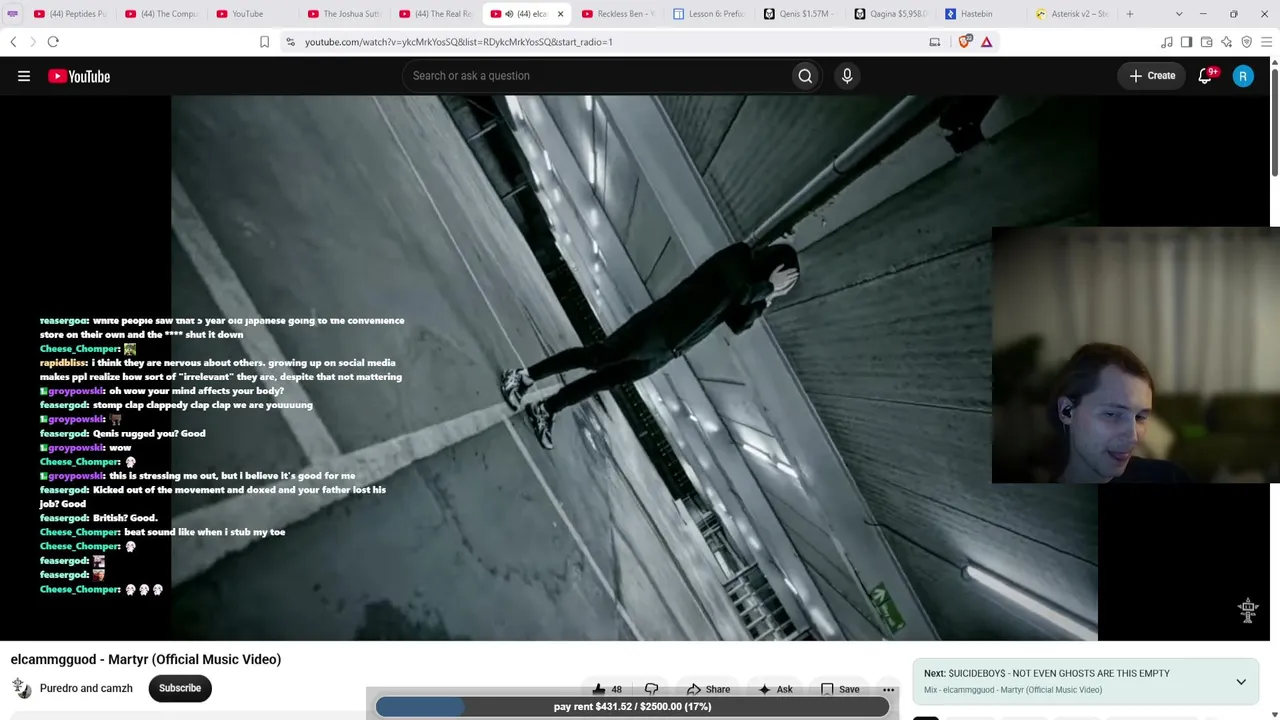Go to YouTube home via the logo
The width and height of the screenshot is (1280, 720).
79,76
